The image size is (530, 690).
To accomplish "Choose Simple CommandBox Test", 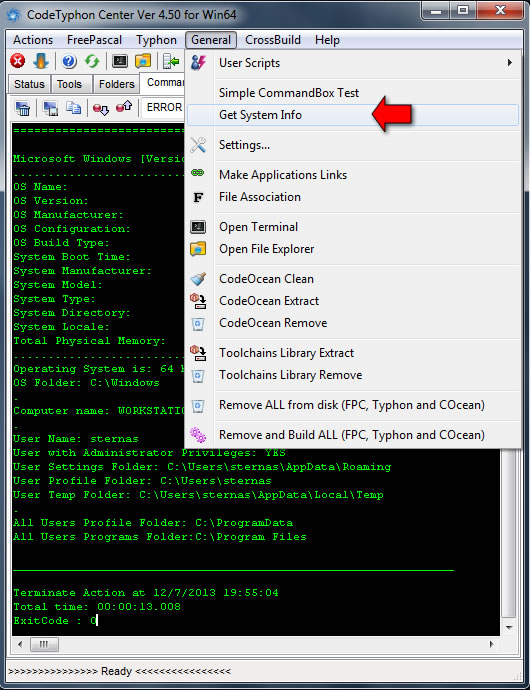I will [x=353, y=93].
